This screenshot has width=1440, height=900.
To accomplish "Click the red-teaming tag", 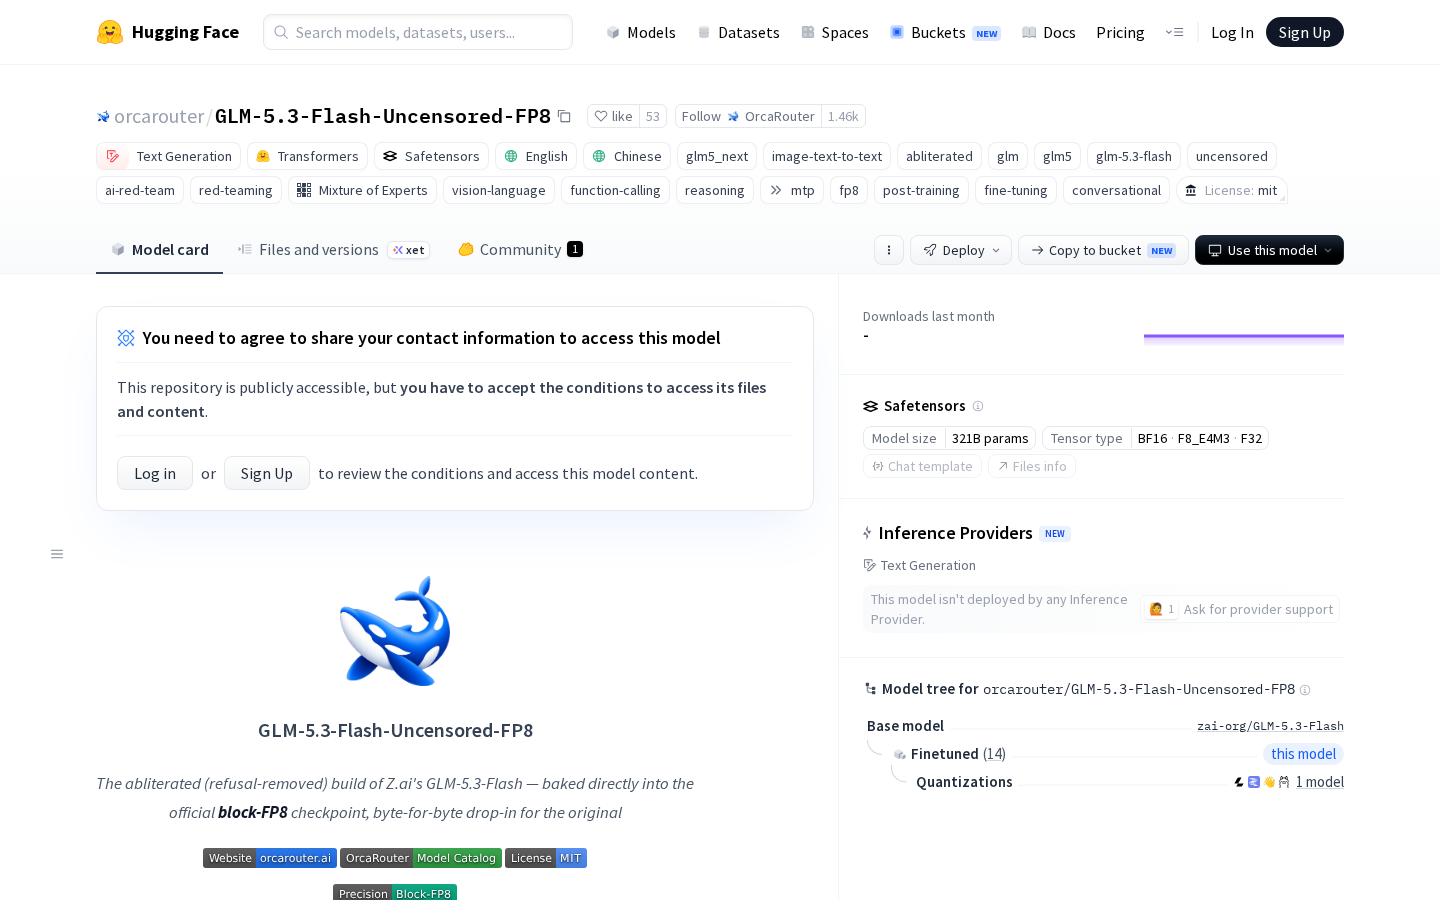I will (x=236, y=190).
